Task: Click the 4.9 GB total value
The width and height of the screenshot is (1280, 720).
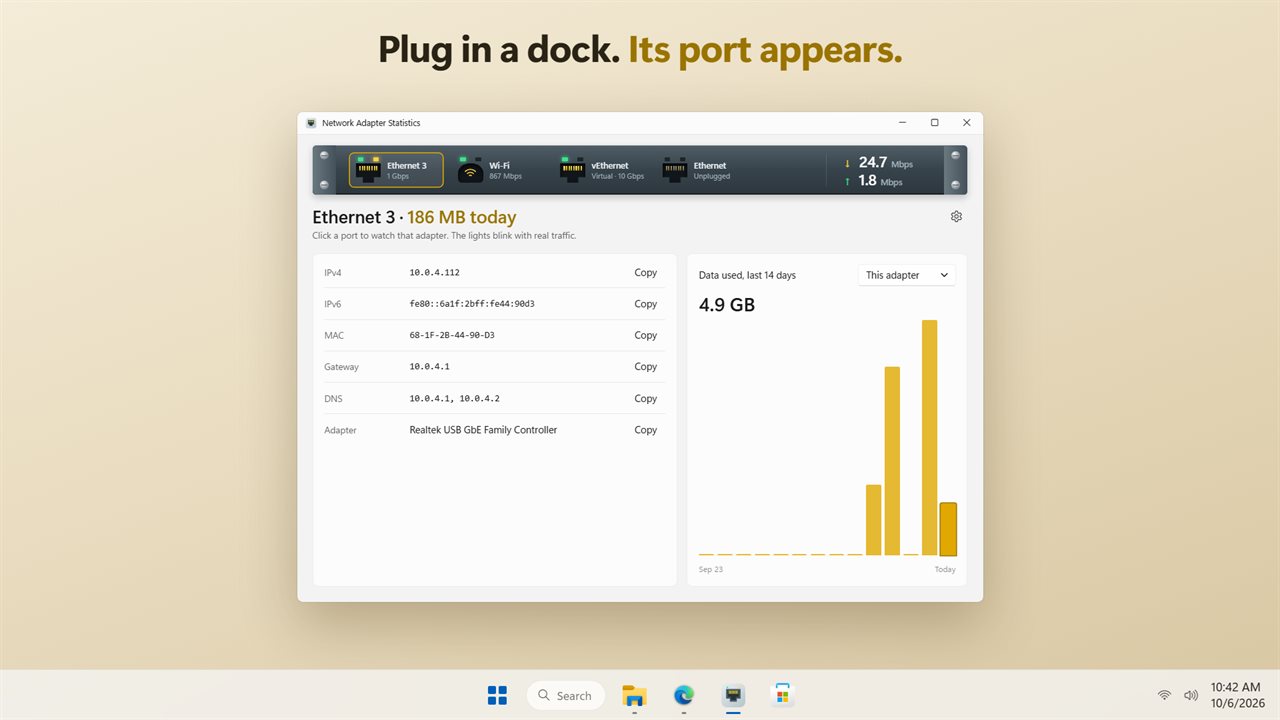Action: tap(727, 305)
